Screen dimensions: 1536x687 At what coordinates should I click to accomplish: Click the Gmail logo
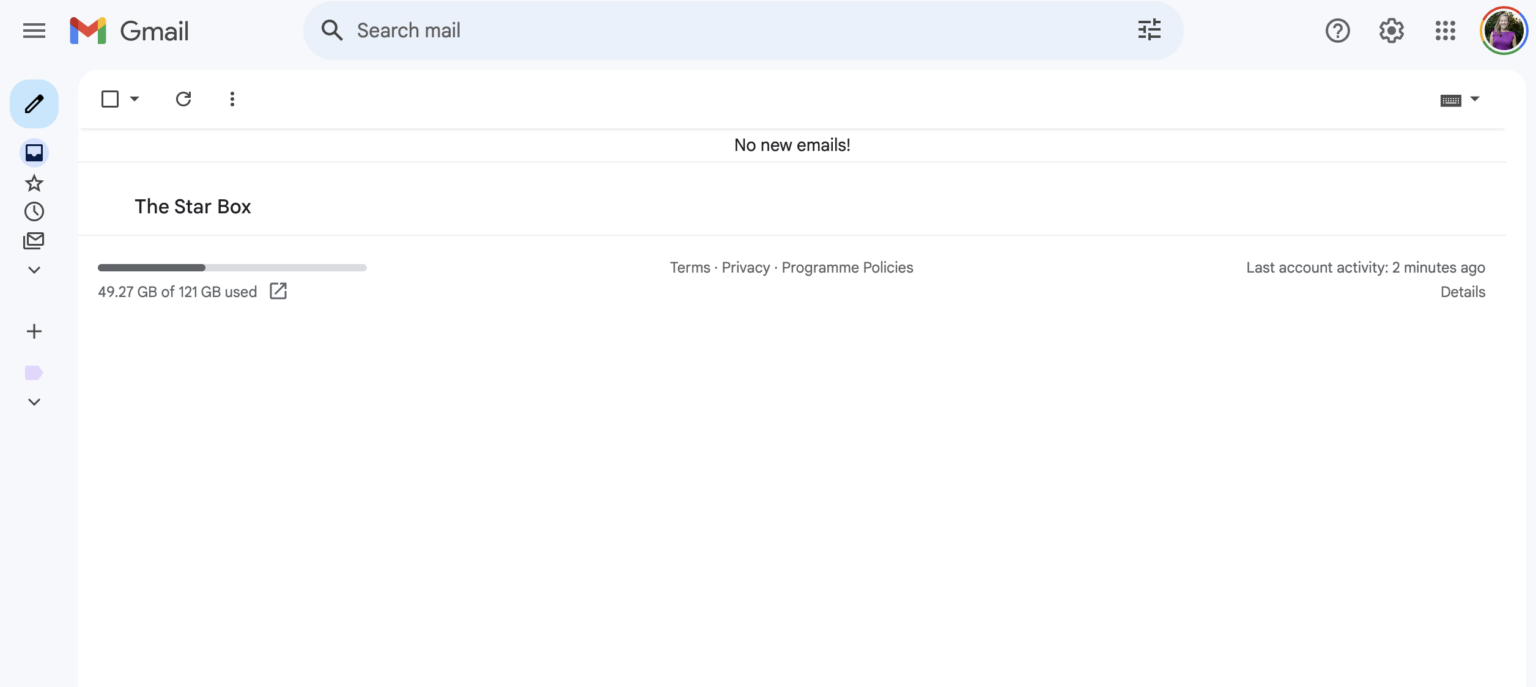[129, 31]
